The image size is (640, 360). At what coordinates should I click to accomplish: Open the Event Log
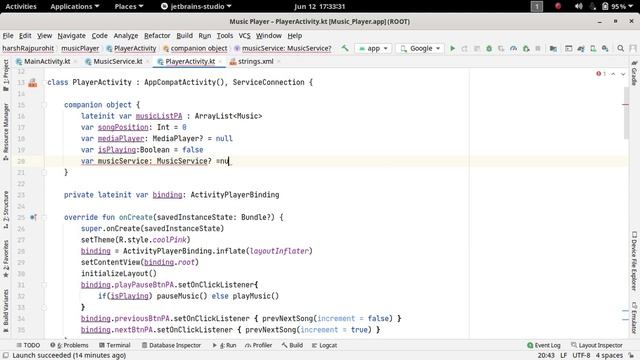click(544, 345)
